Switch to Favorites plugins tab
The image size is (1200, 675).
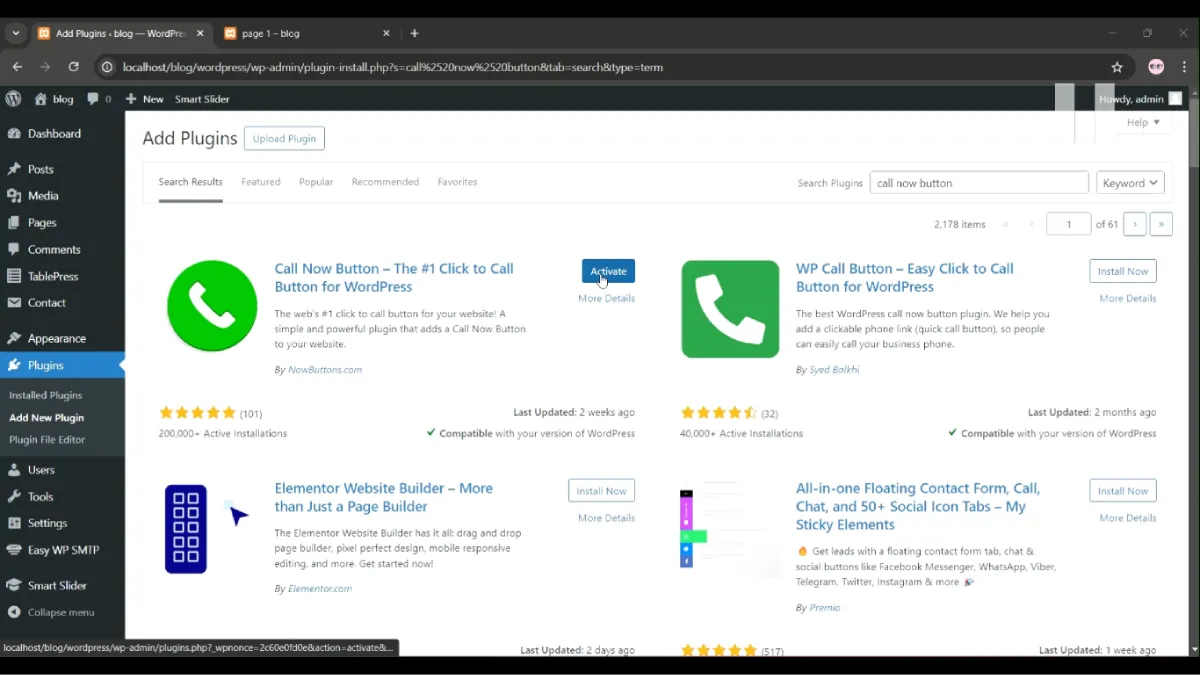coord(457,182)
